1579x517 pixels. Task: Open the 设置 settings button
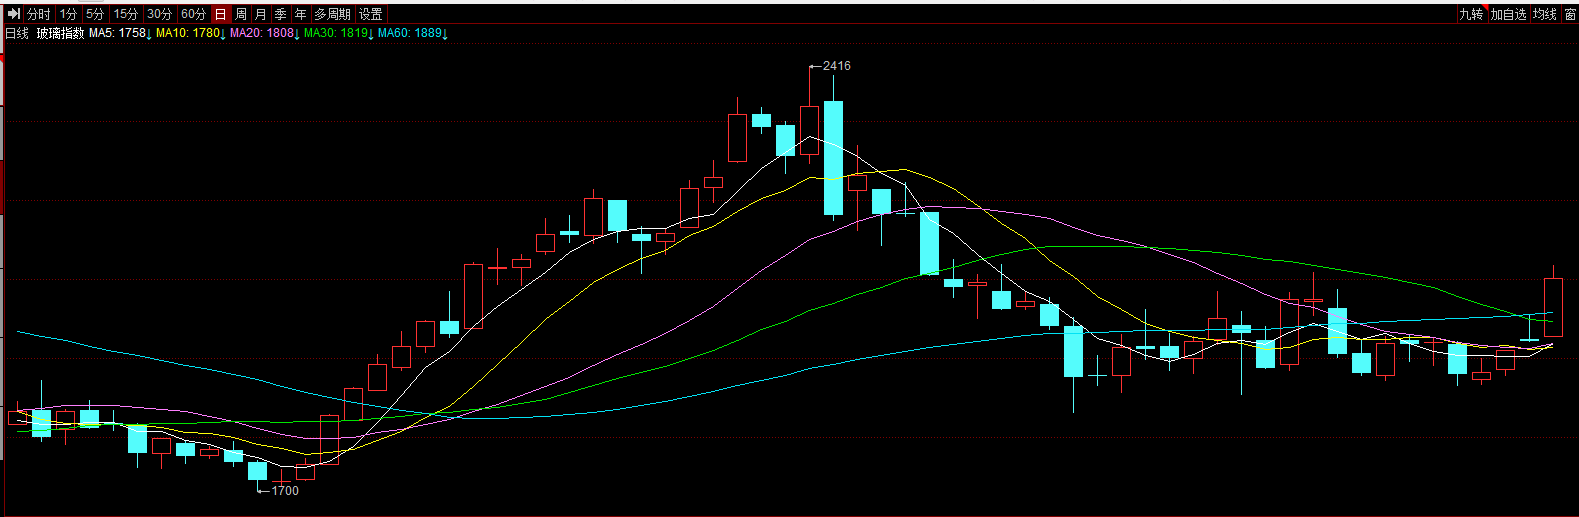coord(371,14)
